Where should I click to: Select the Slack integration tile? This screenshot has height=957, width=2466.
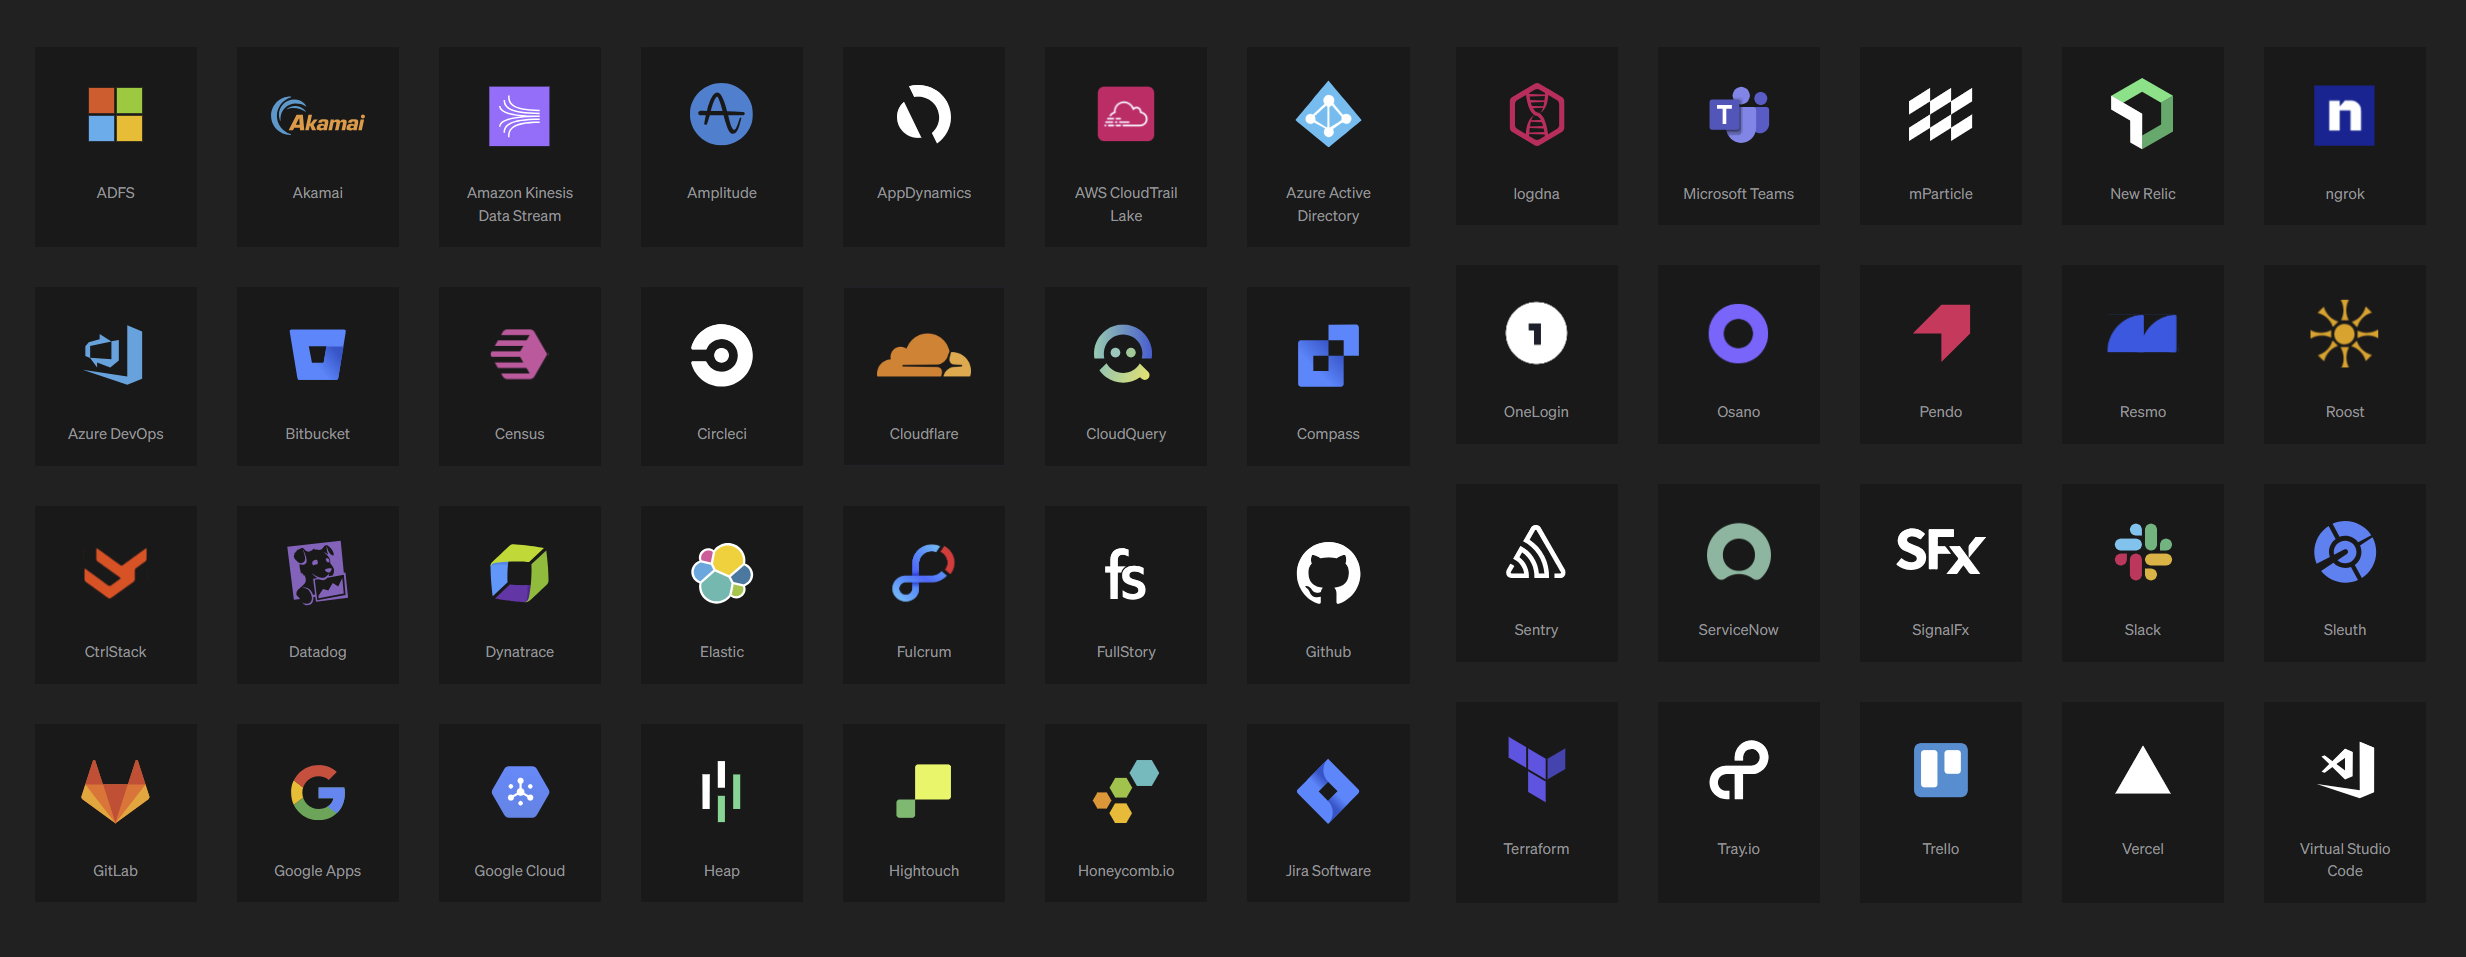[2143, 573]
